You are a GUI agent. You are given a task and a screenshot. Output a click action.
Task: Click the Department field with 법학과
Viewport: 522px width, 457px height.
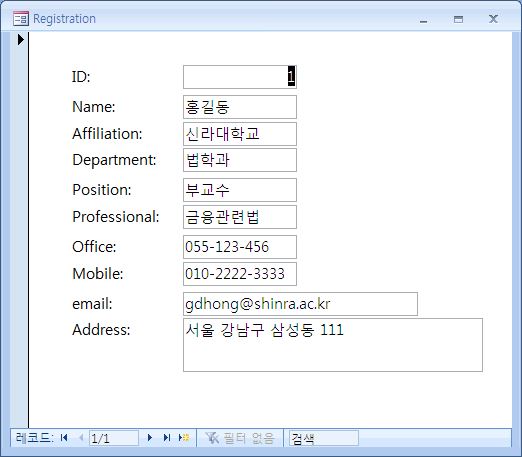click(x=240, y=160)
